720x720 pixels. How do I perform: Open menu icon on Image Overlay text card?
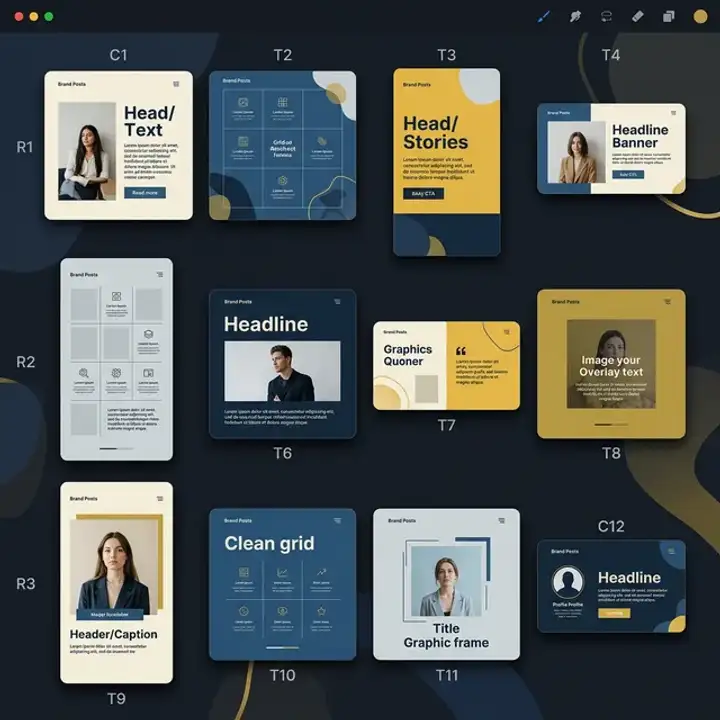tap(667, 302)
